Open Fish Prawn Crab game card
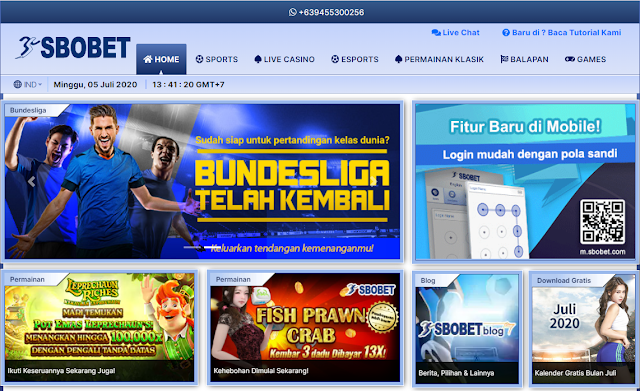This screenshot has width=640, height=391. [305, 327]
